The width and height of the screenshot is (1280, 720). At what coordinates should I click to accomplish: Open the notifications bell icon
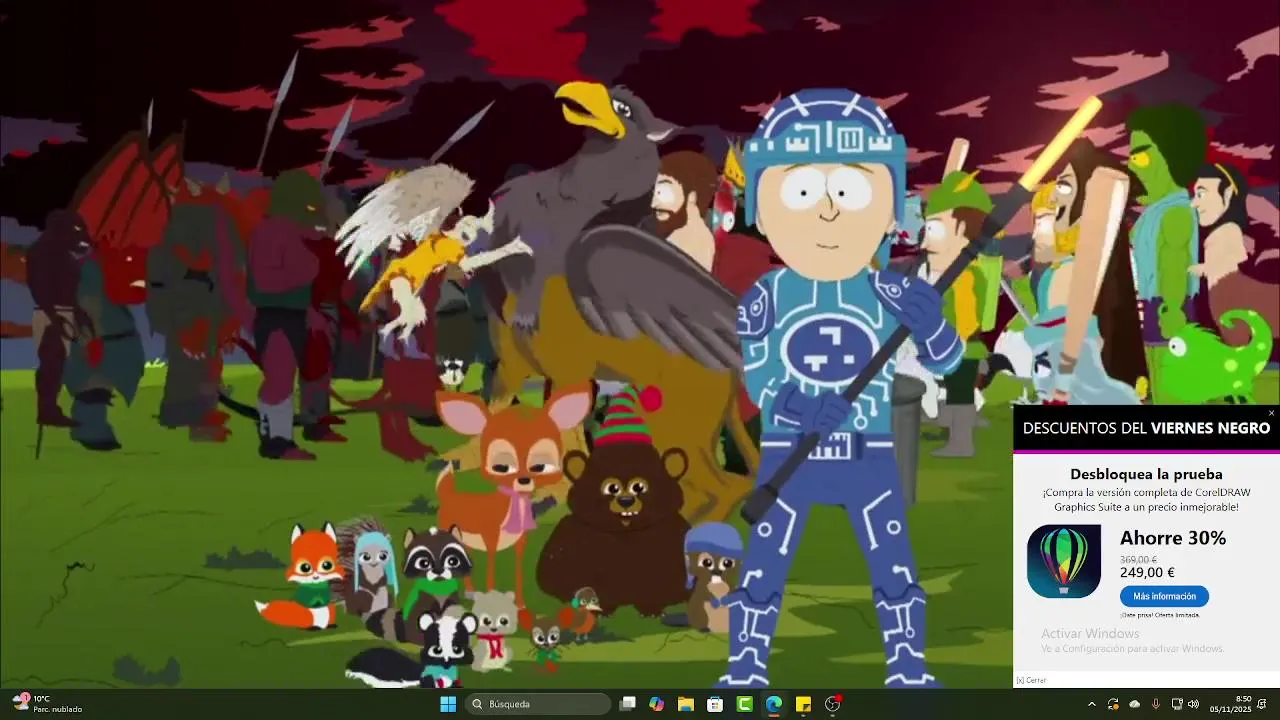pyautogui.click(x=1263, y=704)
